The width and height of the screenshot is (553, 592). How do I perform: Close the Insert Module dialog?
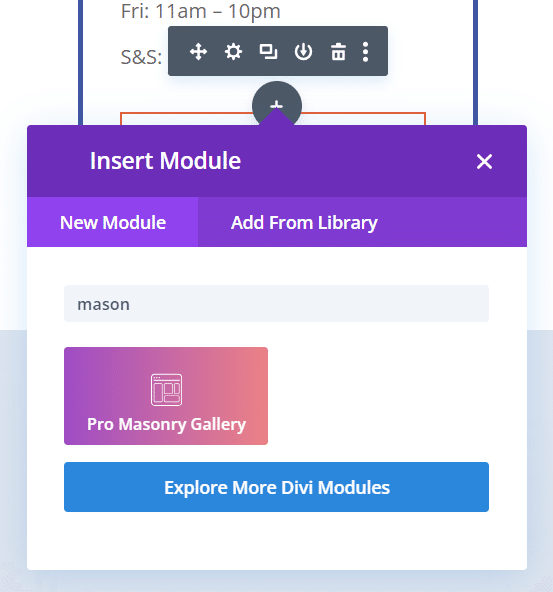484,162
